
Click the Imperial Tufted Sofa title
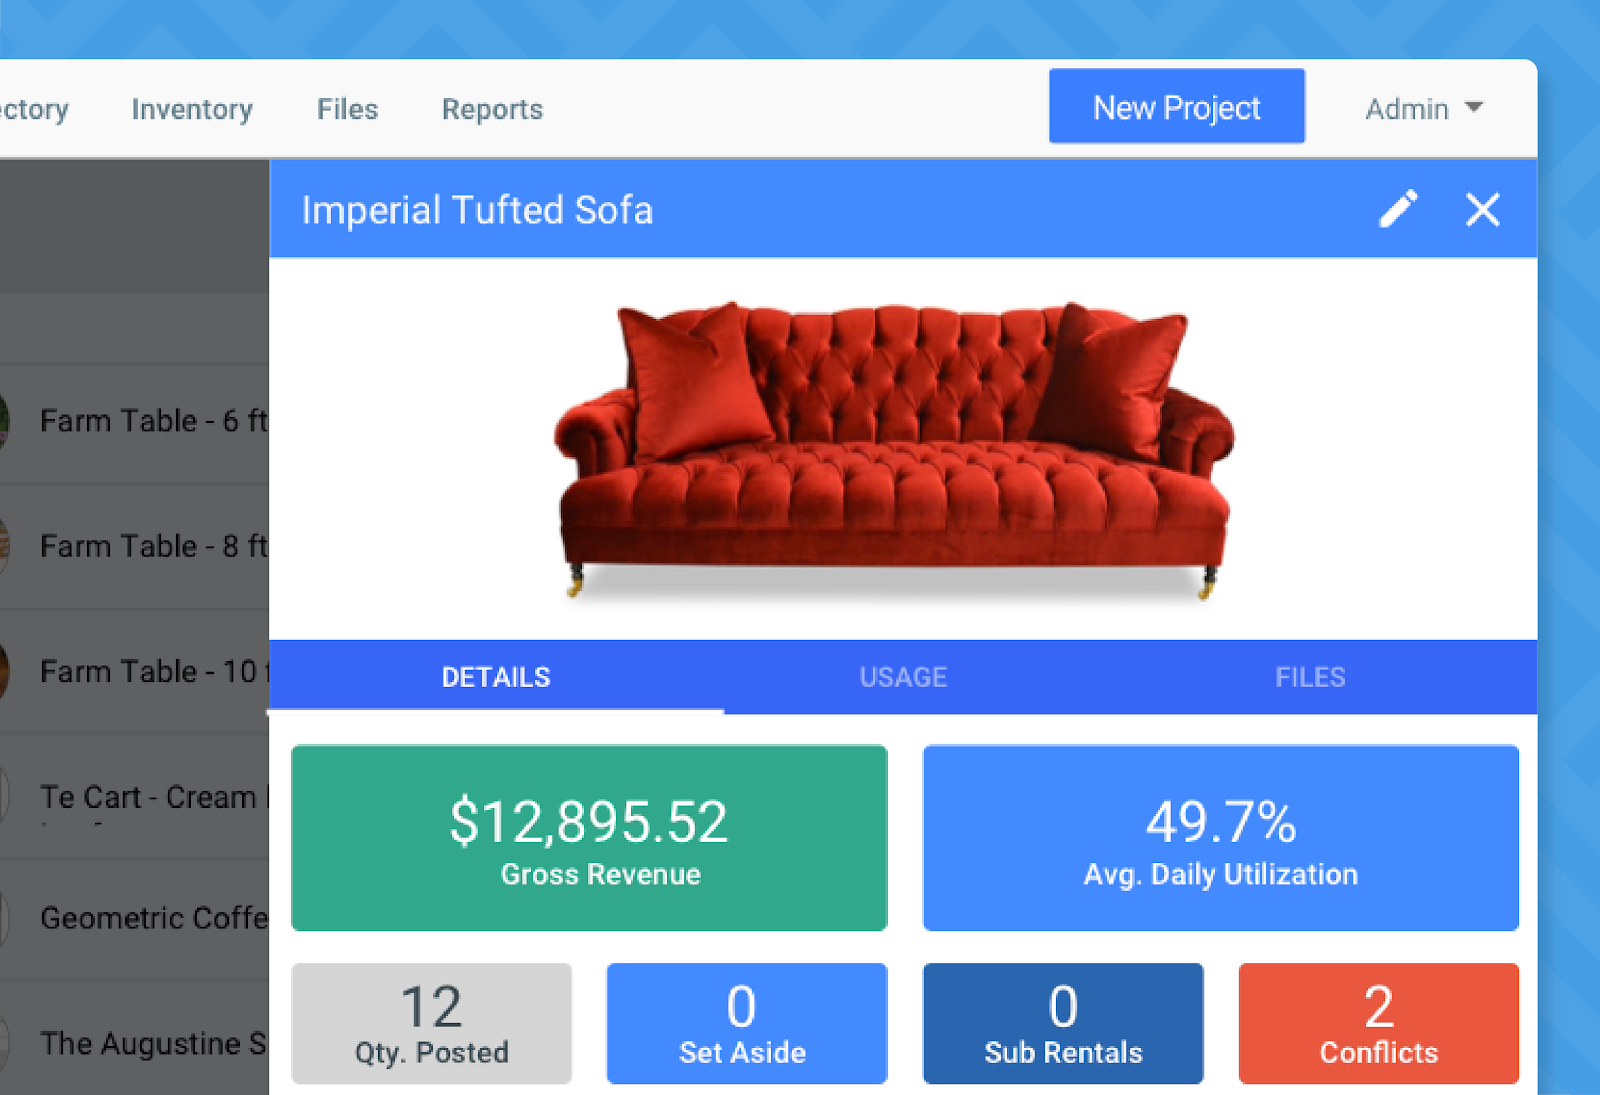(477, 211)
